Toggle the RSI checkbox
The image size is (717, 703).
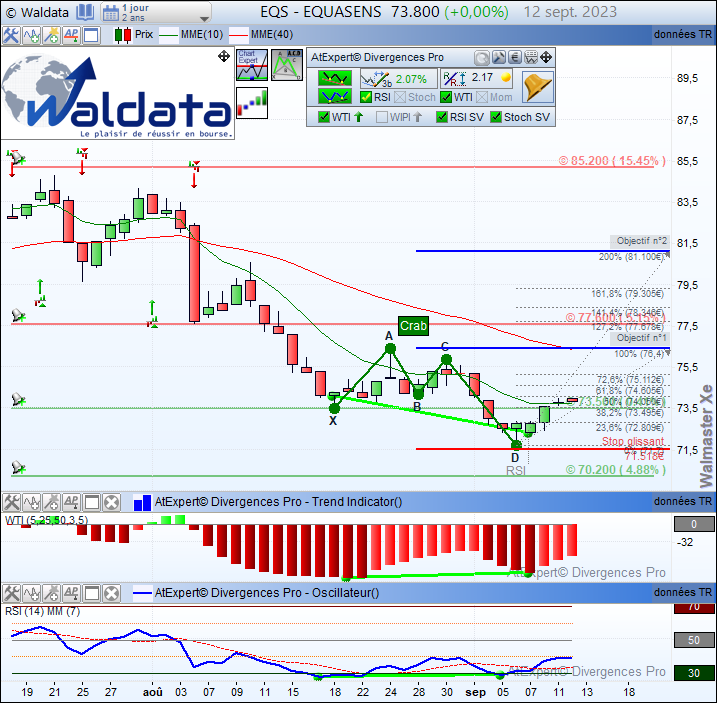point(366,97)
